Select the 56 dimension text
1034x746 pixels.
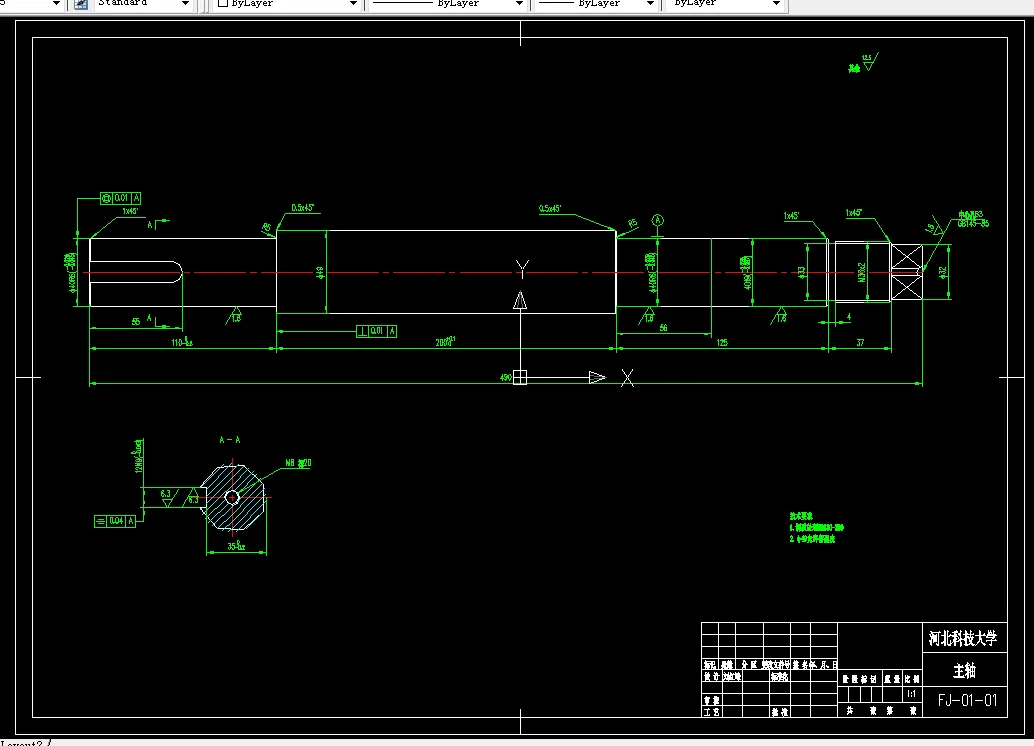pos(663,328)
